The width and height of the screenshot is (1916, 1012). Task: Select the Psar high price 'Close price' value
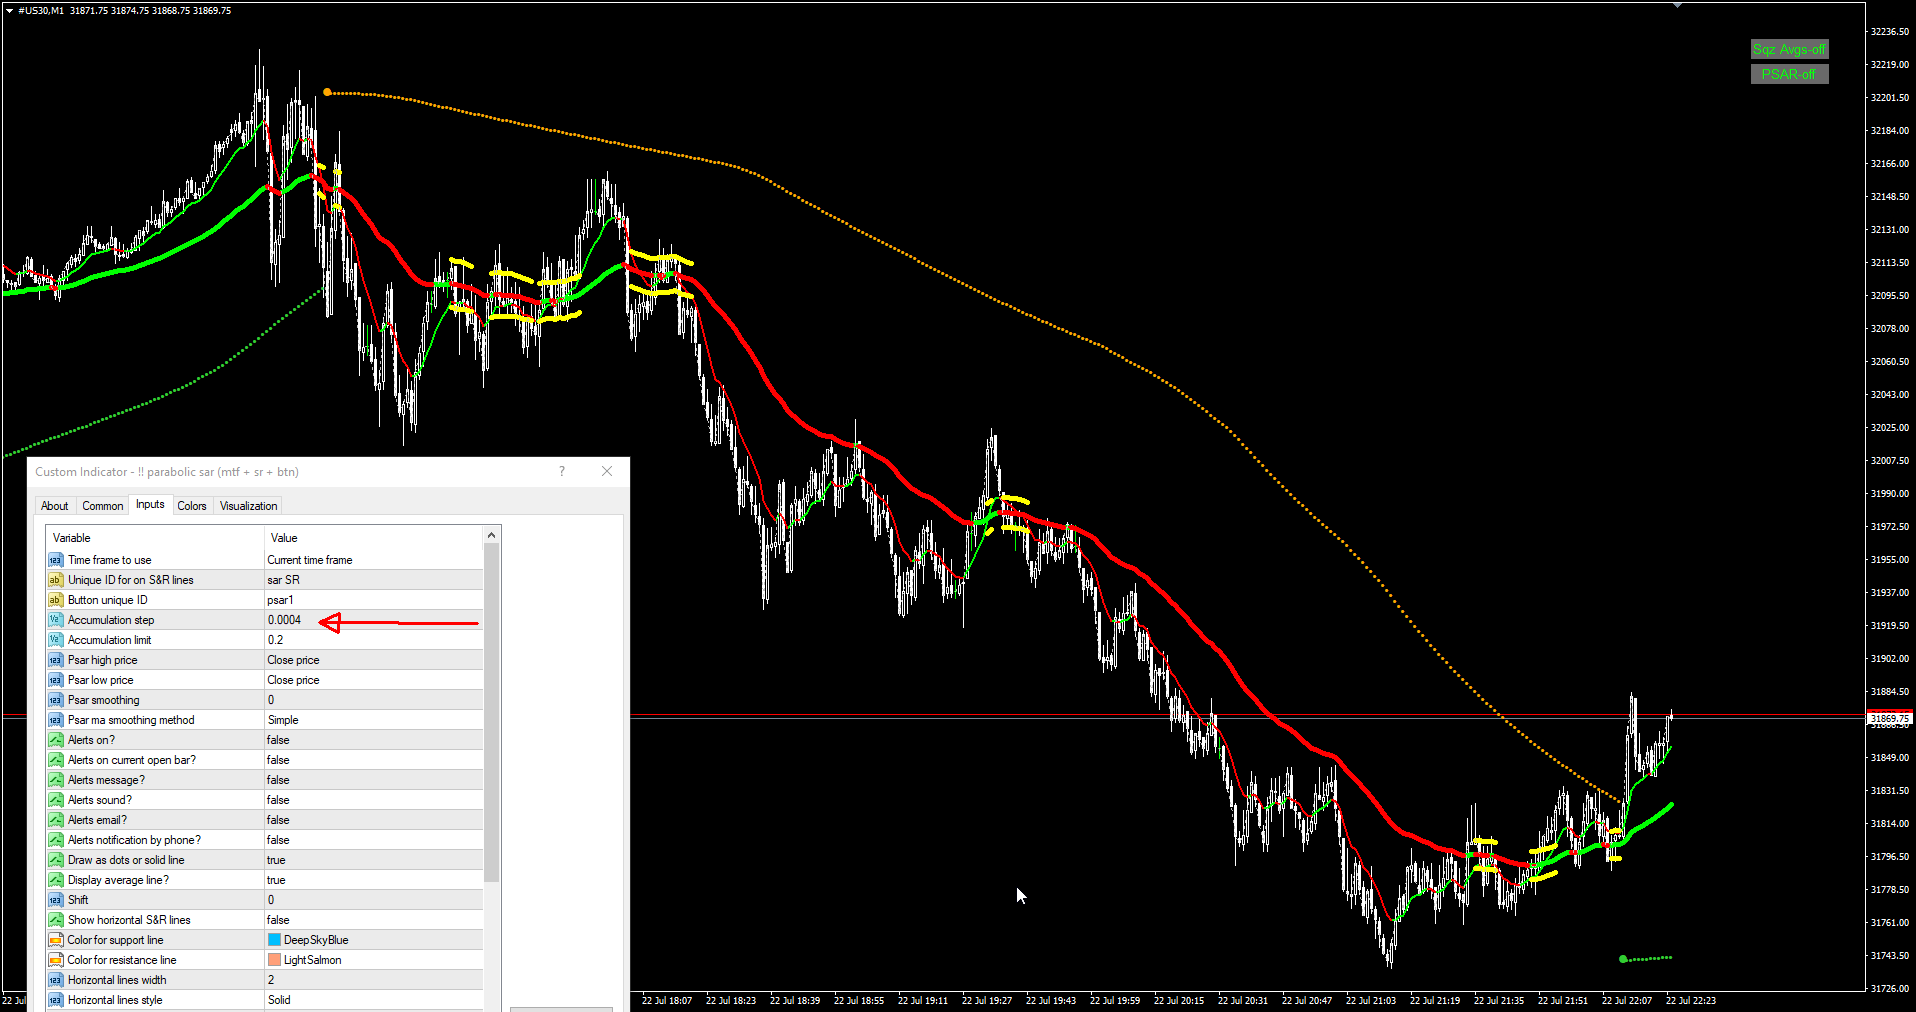coord(293,660)
